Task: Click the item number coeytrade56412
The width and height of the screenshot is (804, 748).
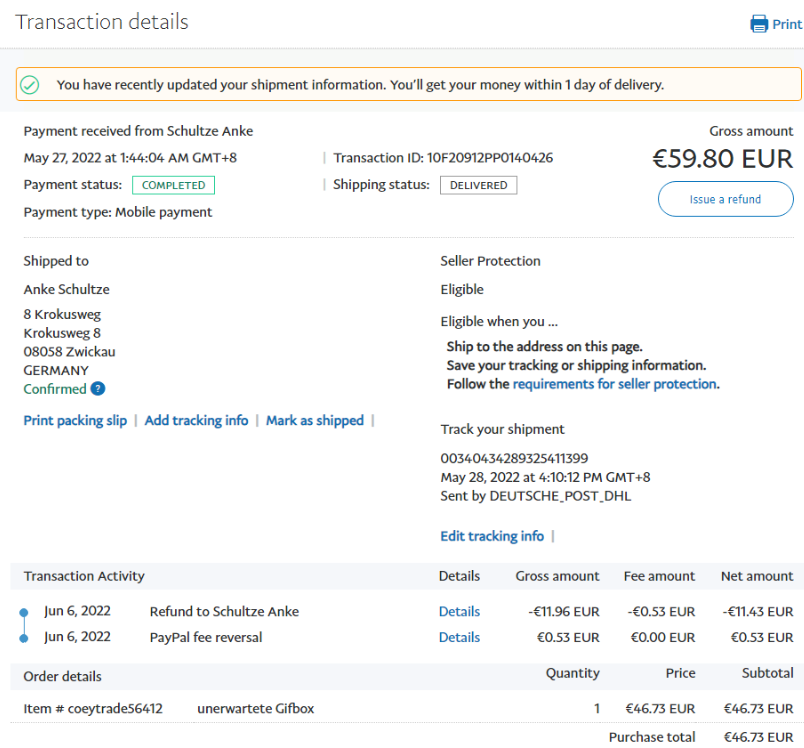Action: click(114, 709)
